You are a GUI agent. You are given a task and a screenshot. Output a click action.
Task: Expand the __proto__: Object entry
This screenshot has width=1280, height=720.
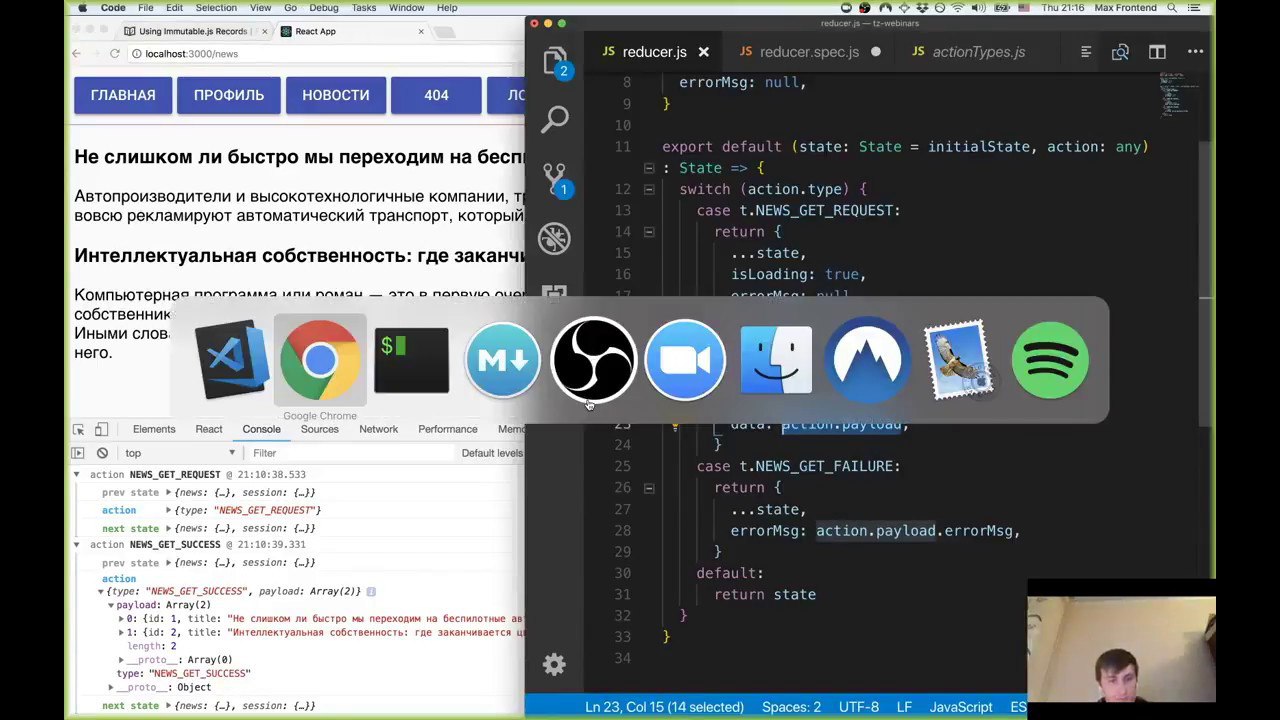pyautogui.click(x=111, y=687)
